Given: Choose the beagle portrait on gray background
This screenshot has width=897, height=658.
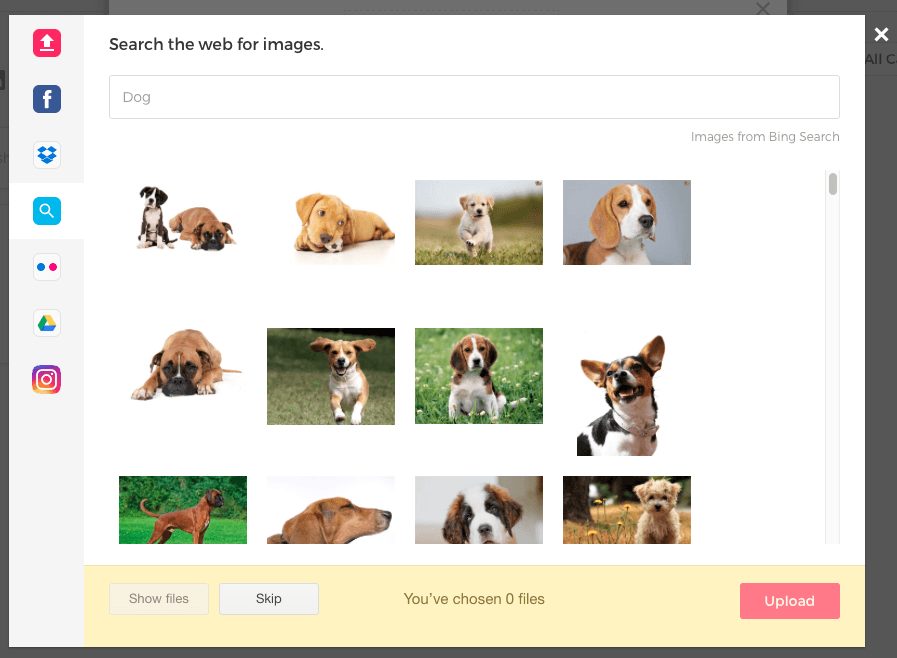Looking at the screenshot, I should coord(626,222).
